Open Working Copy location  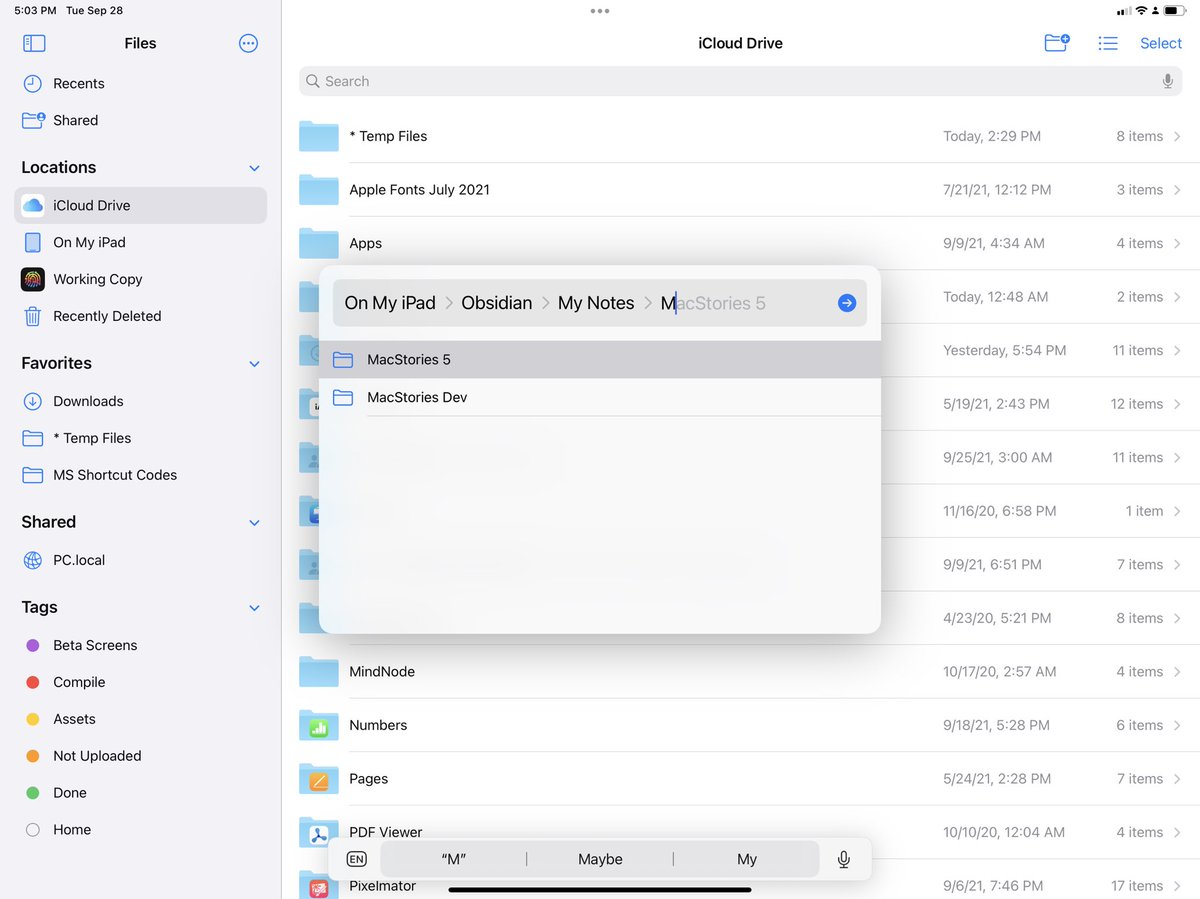140,279
